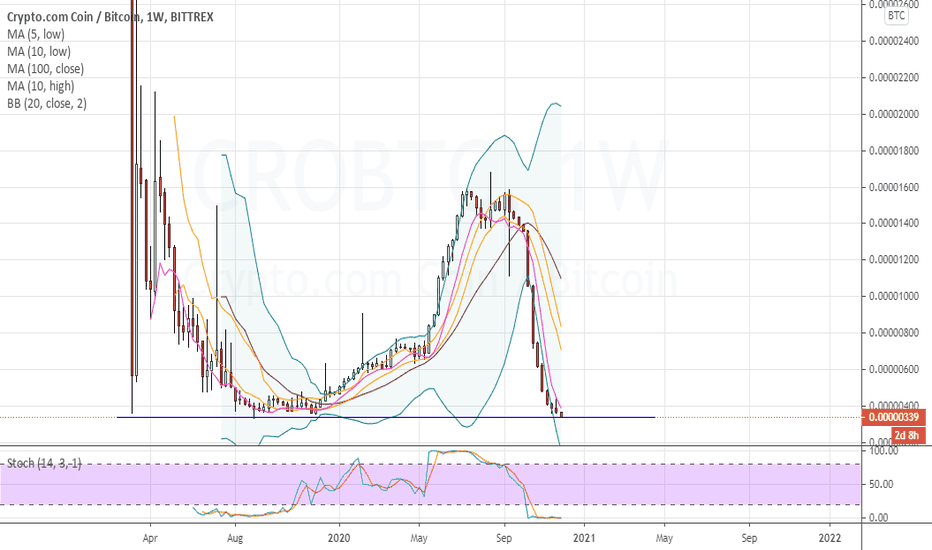Click the 100.00 stochastic scale label
The height and width of the screenshot is (550, 932).
click(884, 451)
